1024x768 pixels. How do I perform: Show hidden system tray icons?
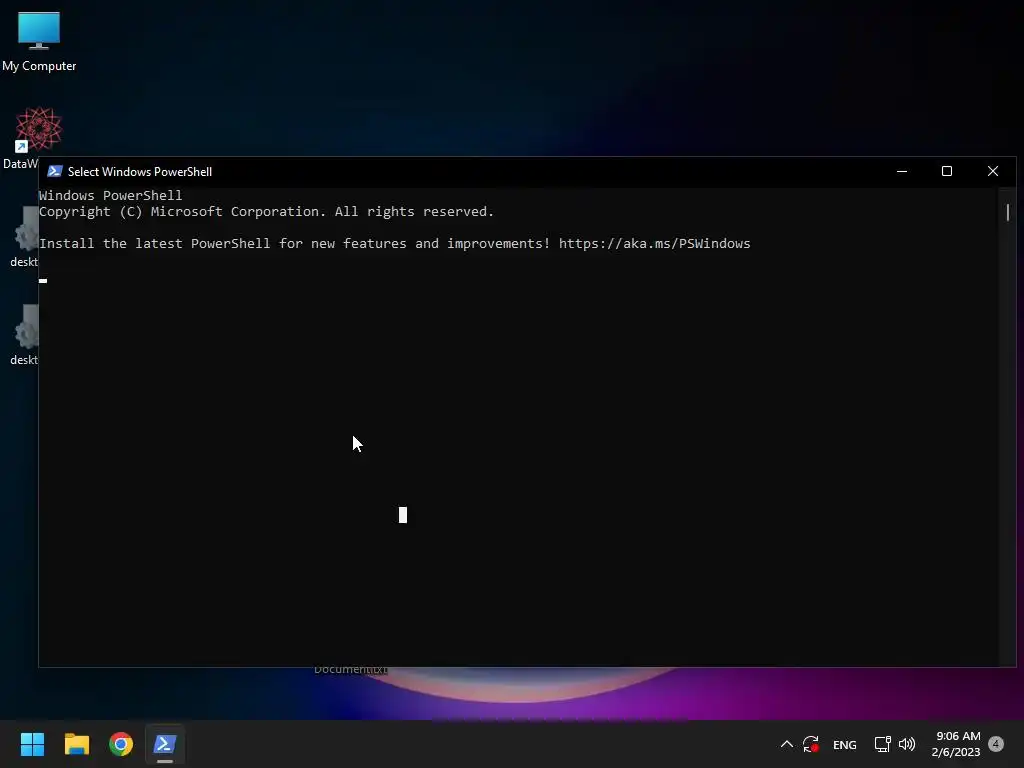787,744
